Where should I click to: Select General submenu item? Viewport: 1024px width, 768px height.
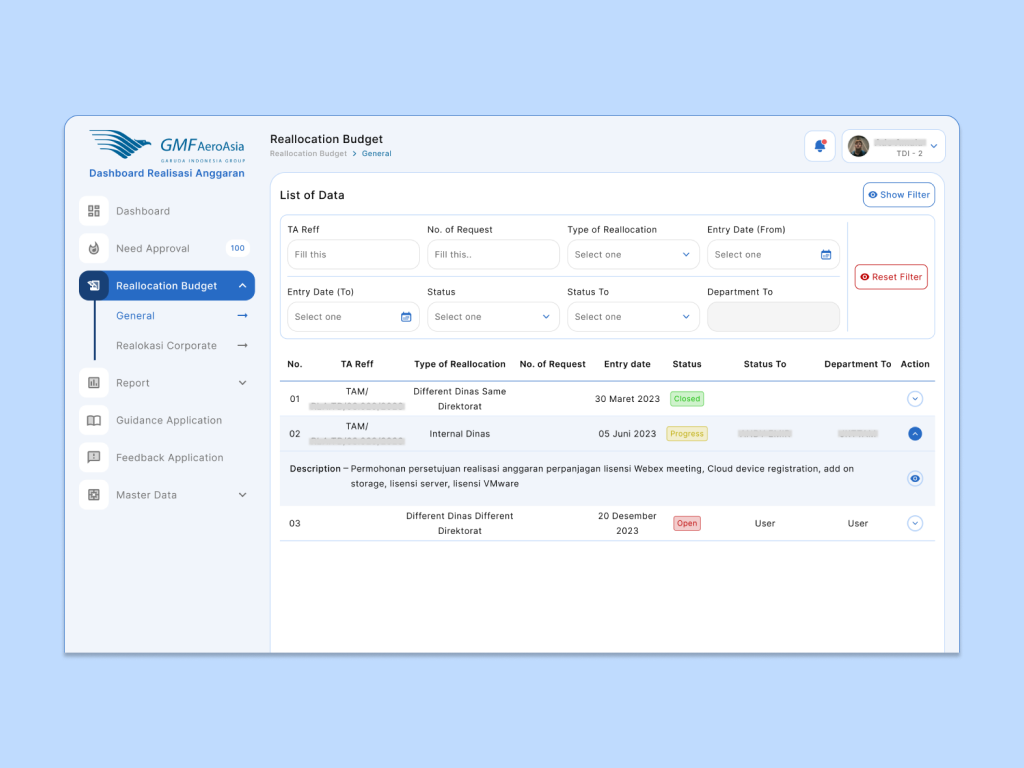[x=136, y=316]
